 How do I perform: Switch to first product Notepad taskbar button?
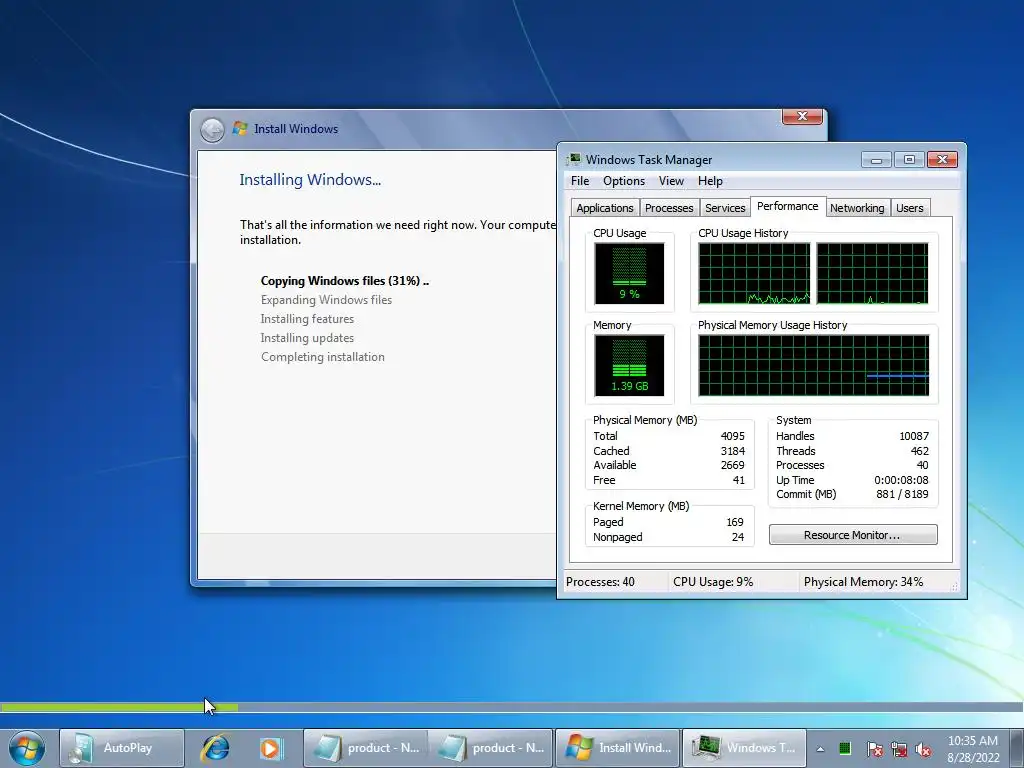point(366,748)
